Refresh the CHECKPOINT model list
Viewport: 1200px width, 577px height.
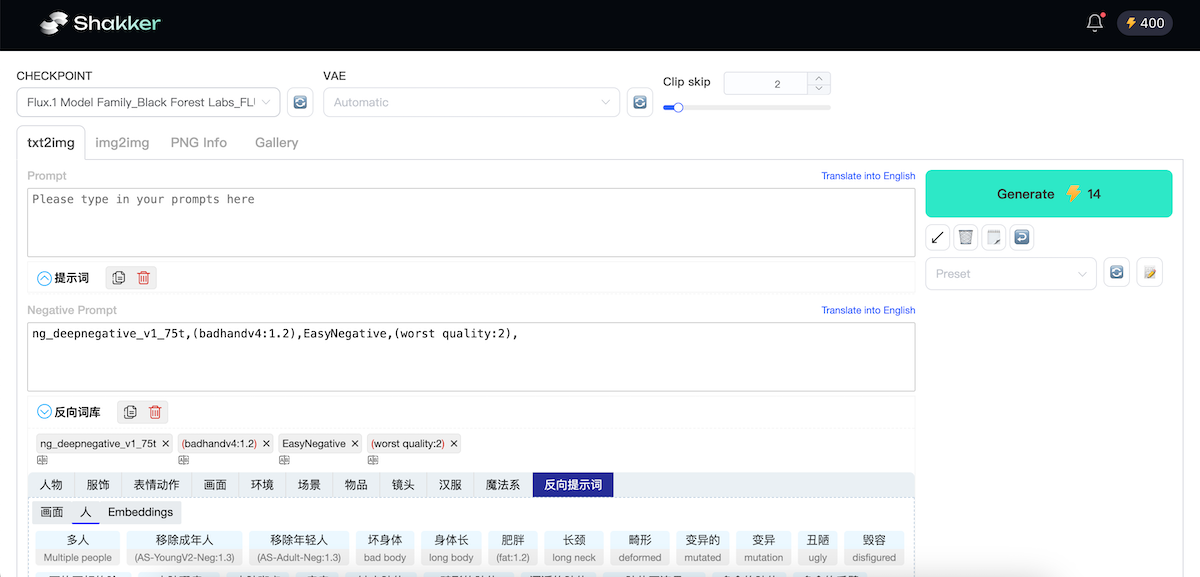pos(300,102)
